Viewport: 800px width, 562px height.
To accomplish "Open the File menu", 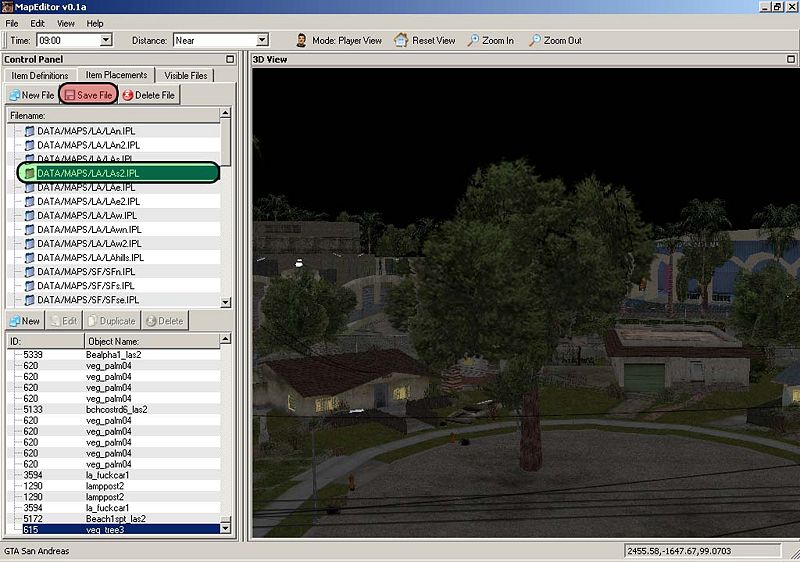I will click(12, 23).
